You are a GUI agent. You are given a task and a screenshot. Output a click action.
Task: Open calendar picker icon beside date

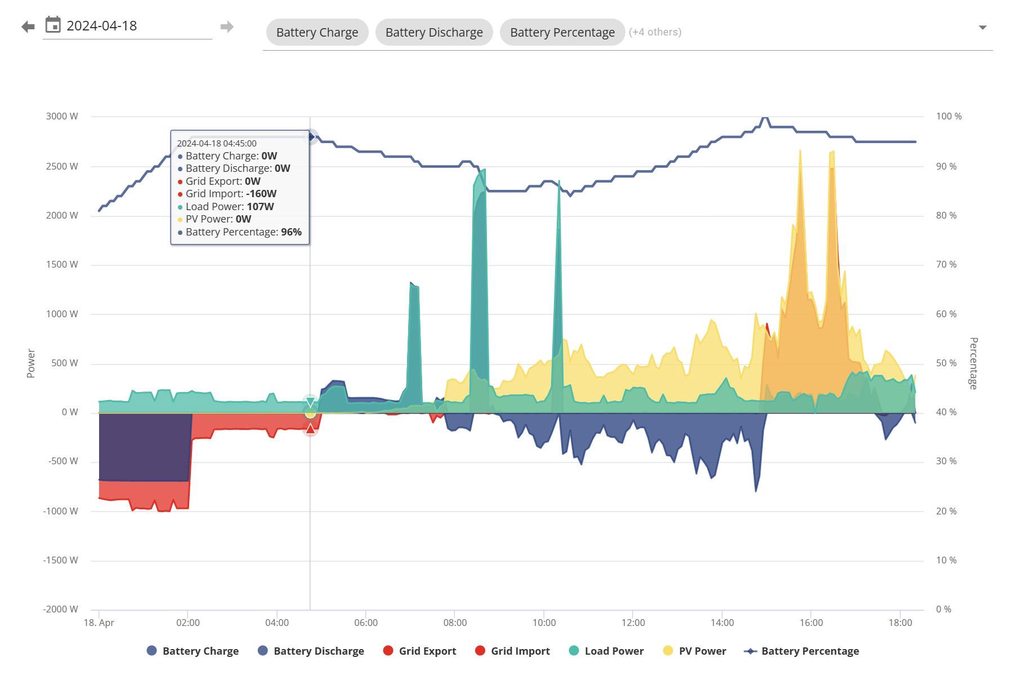point(53,25)
